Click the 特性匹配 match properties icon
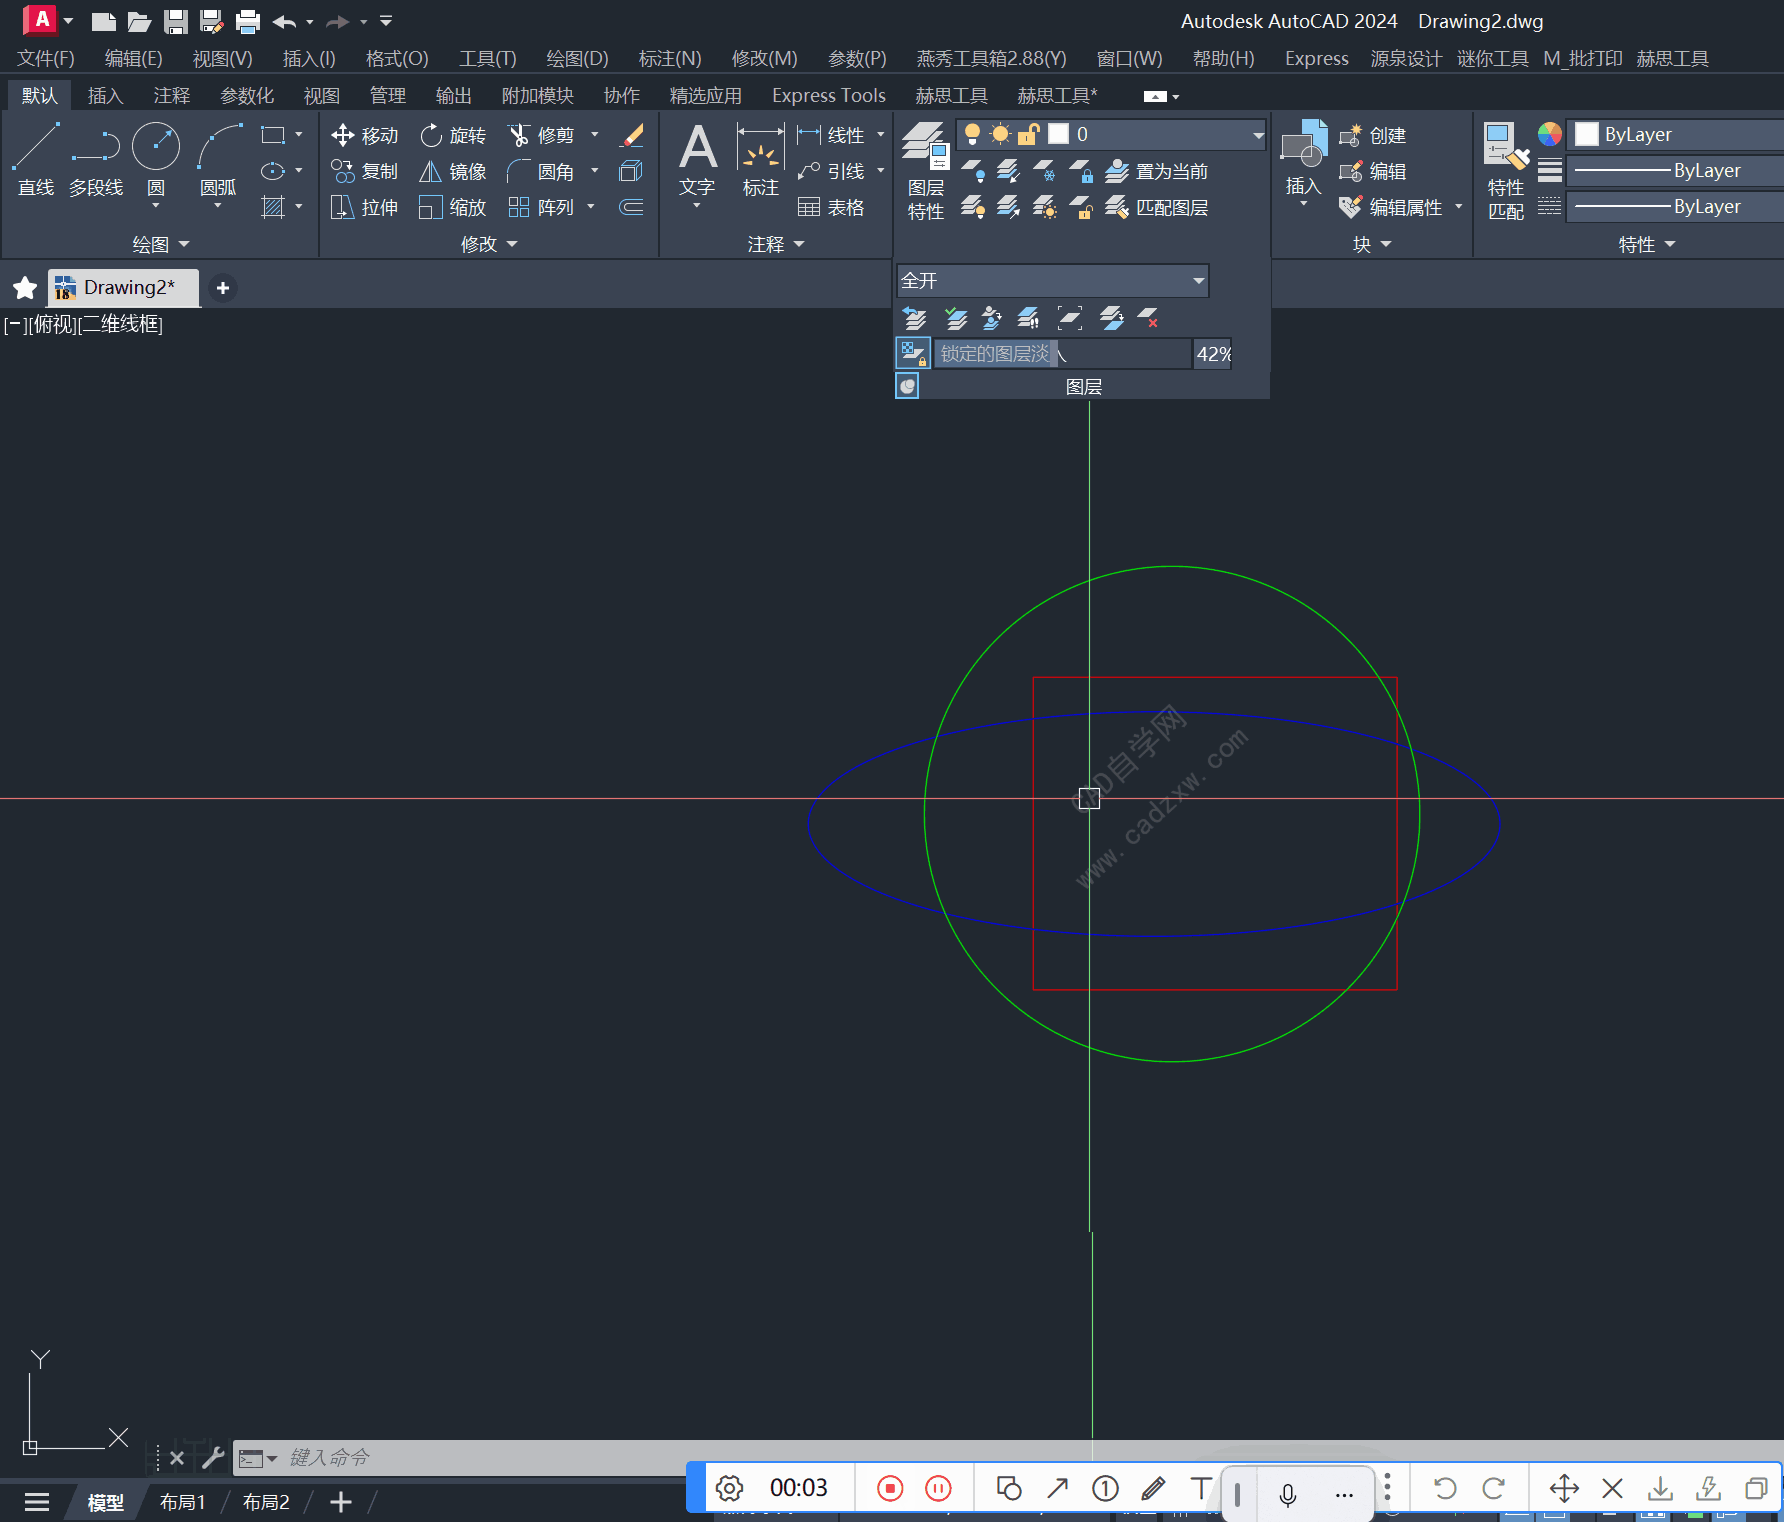 click(x=1506, y=170)
